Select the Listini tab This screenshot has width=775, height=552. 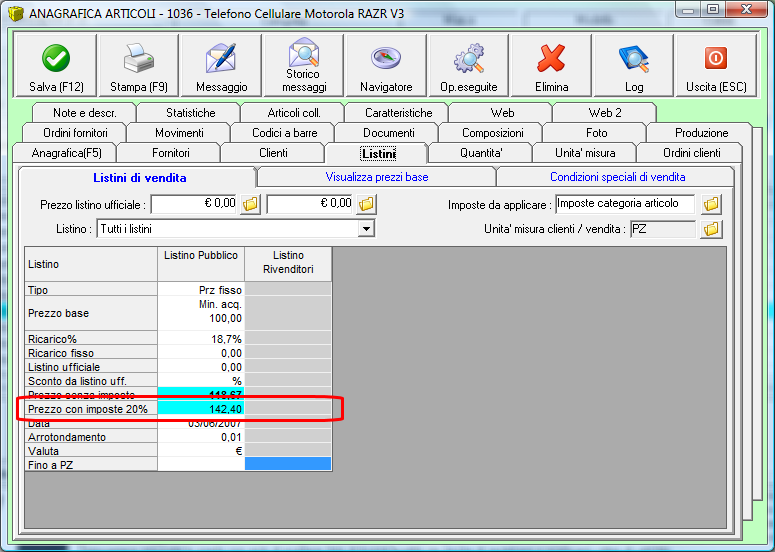[378, 154]
